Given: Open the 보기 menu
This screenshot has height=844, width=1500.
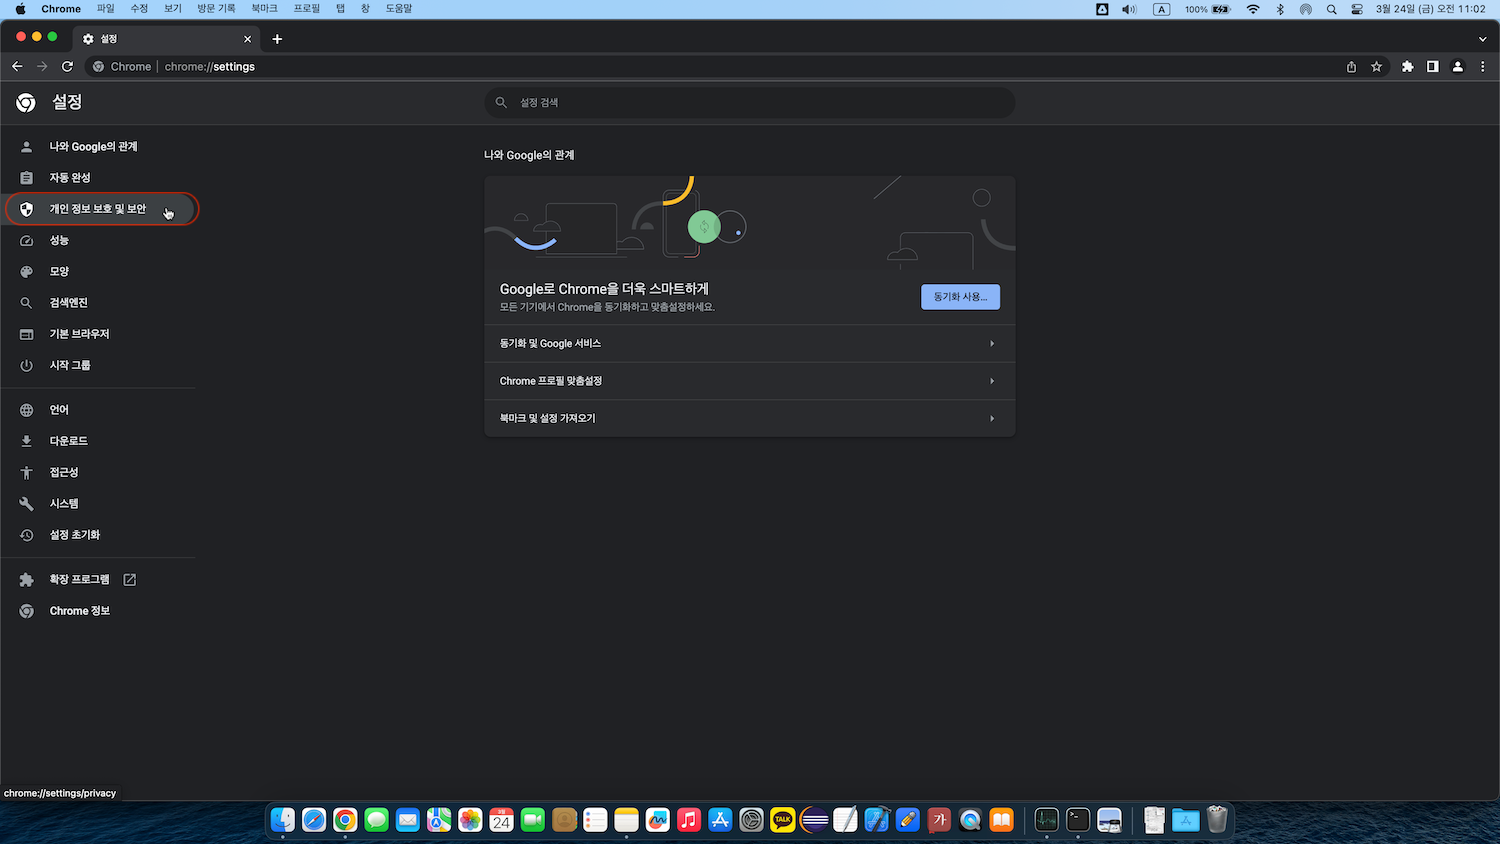Looking at the screenshot, I should pyautogui.click(x=173, y=9).
